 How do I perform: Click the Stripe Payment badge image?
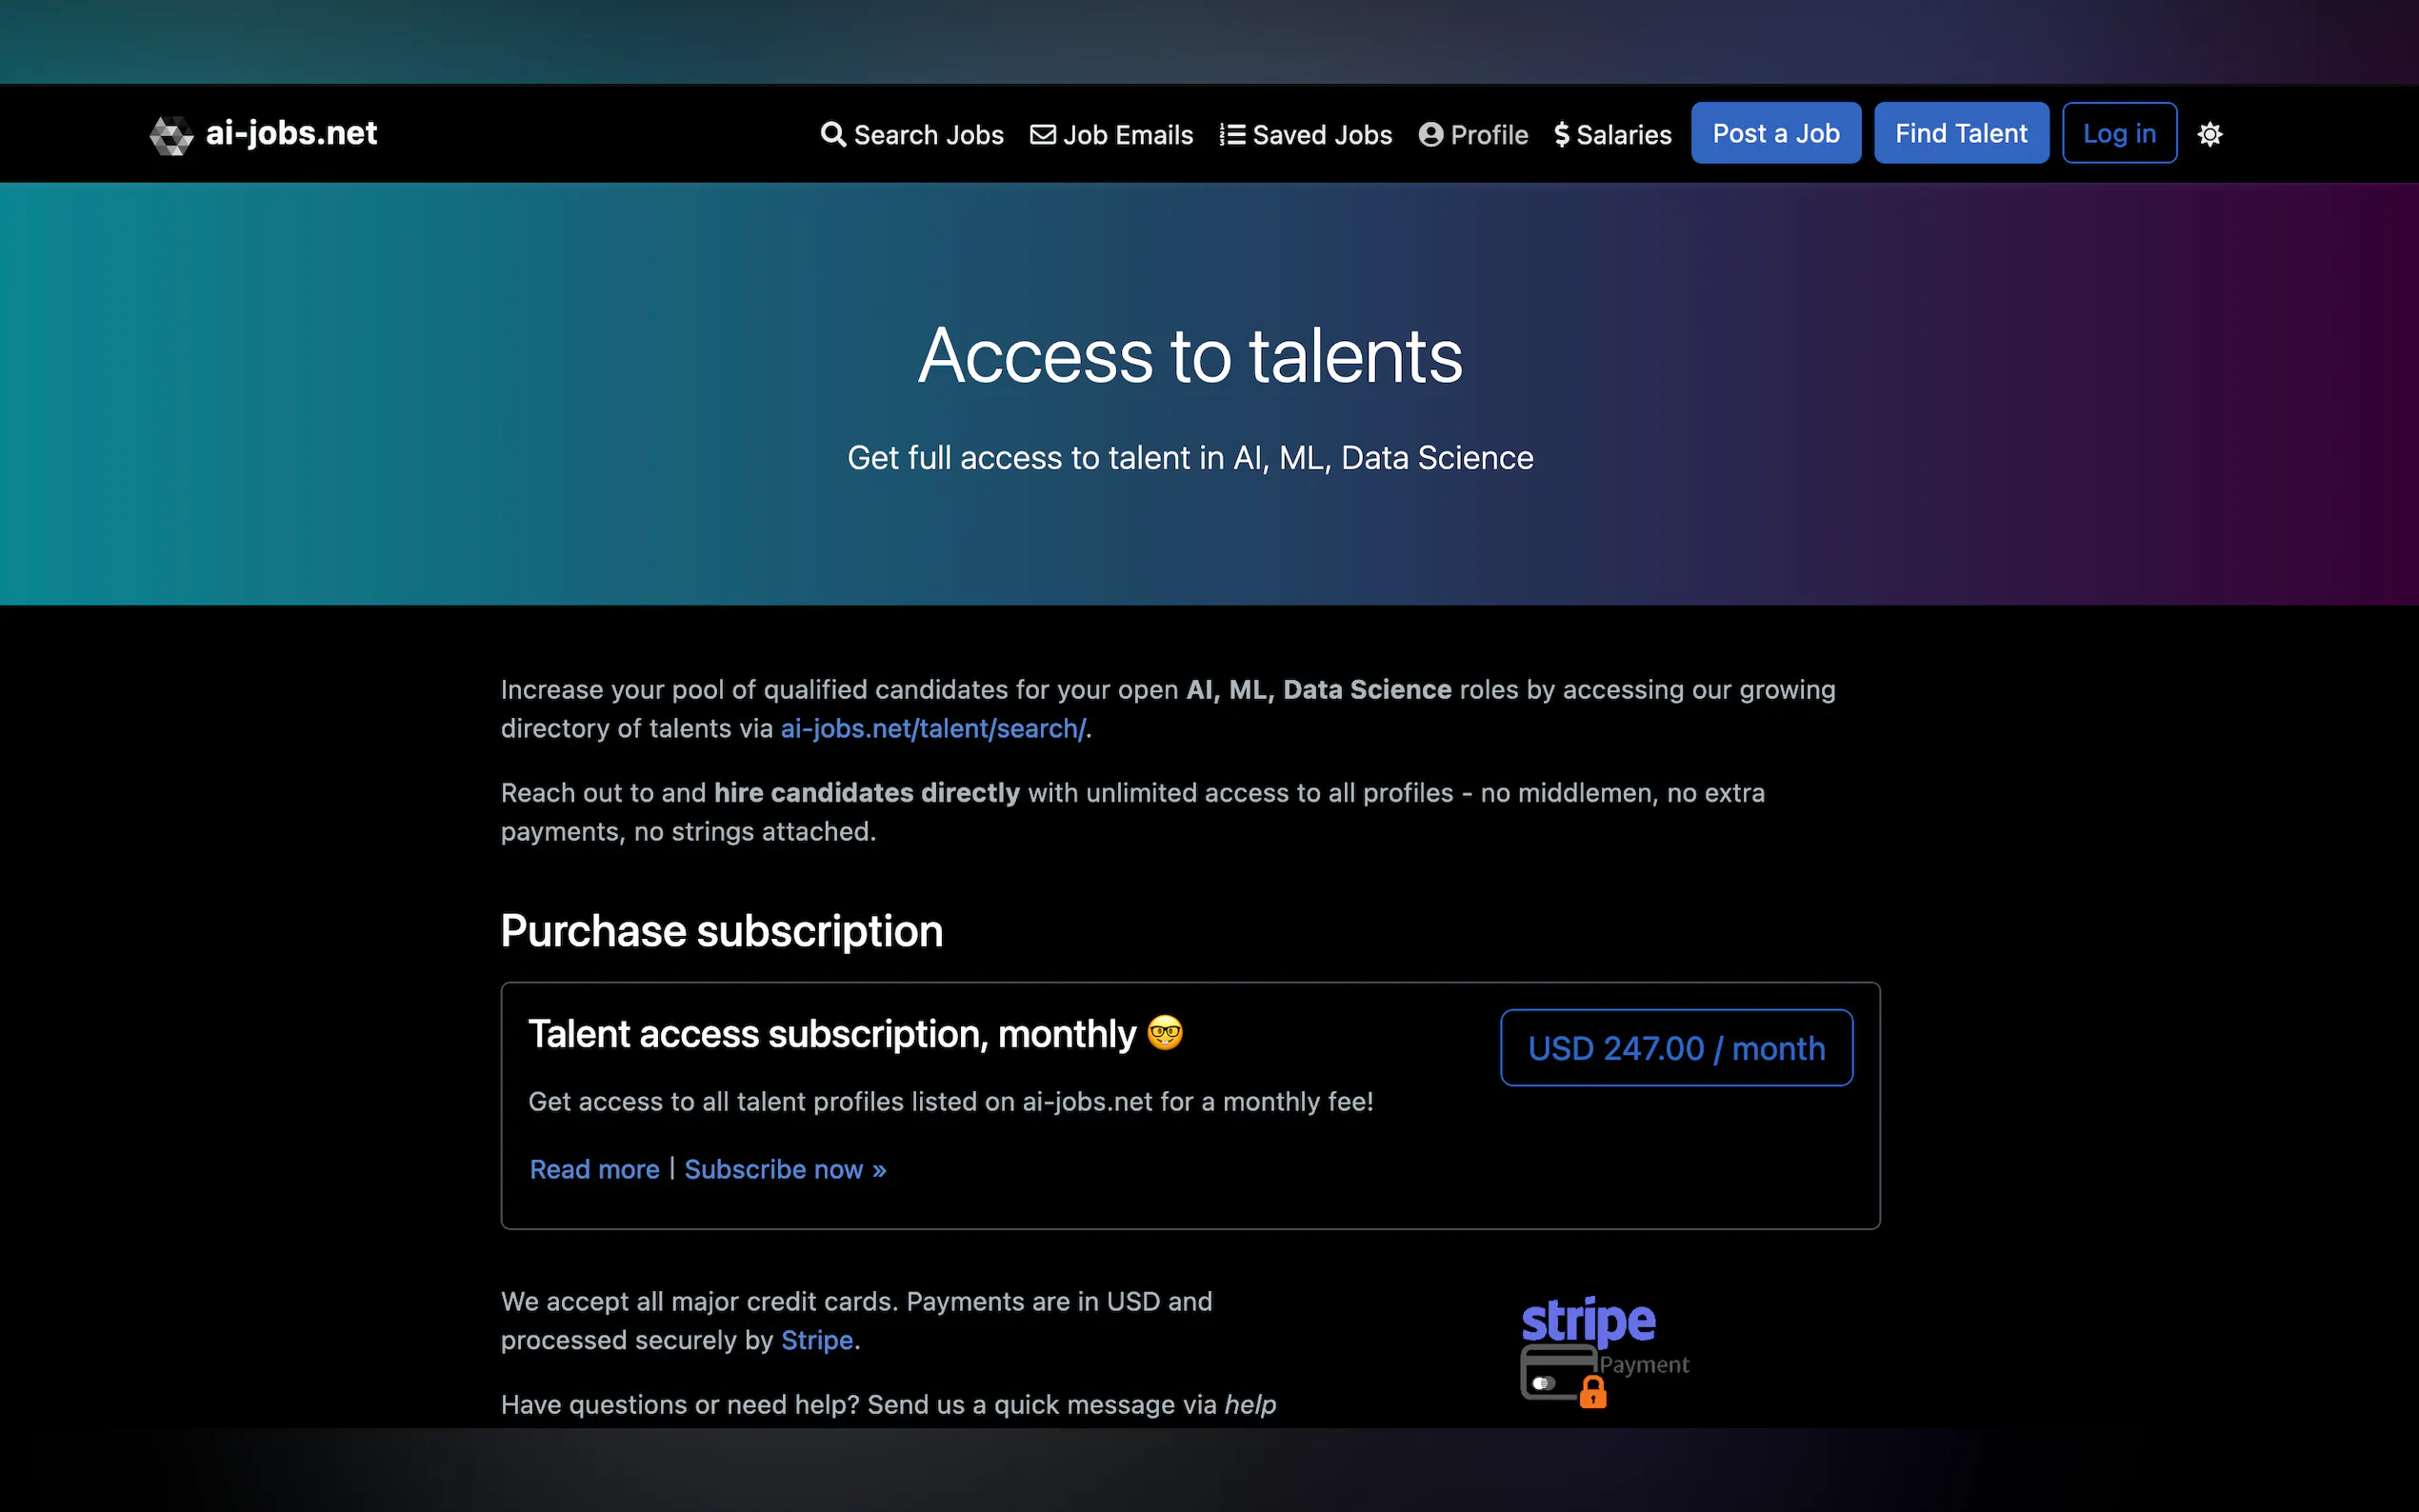[1603, 1352]
